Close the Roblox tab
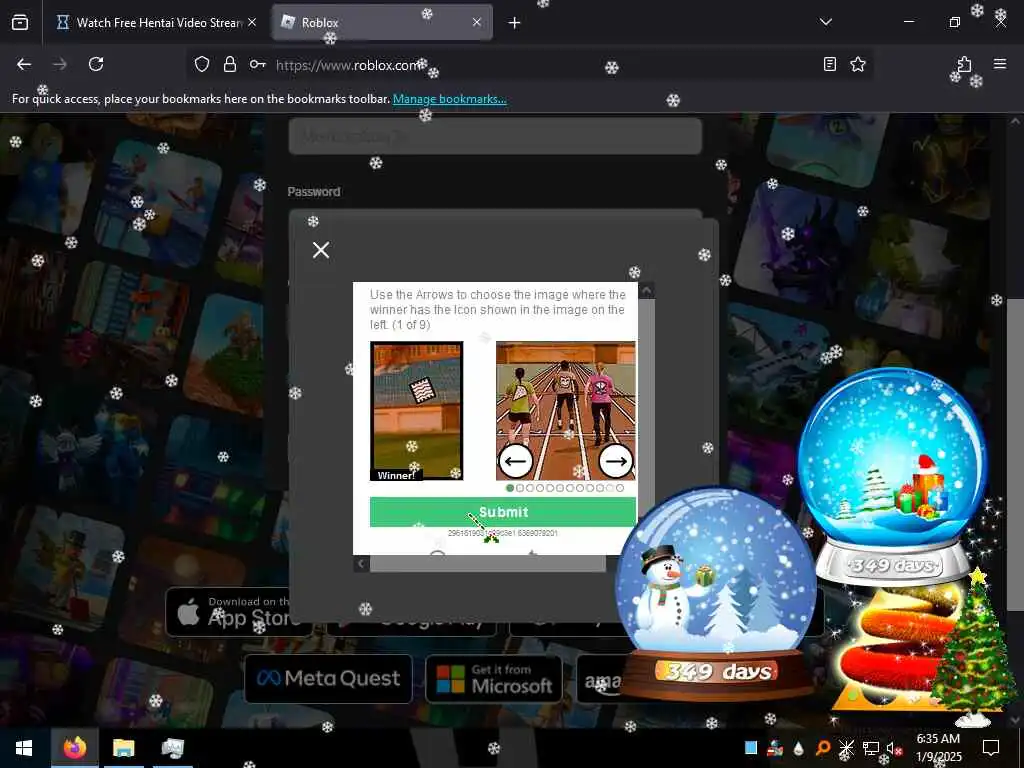The height and width of the screenshot is (768, 1024). (477, 22)
